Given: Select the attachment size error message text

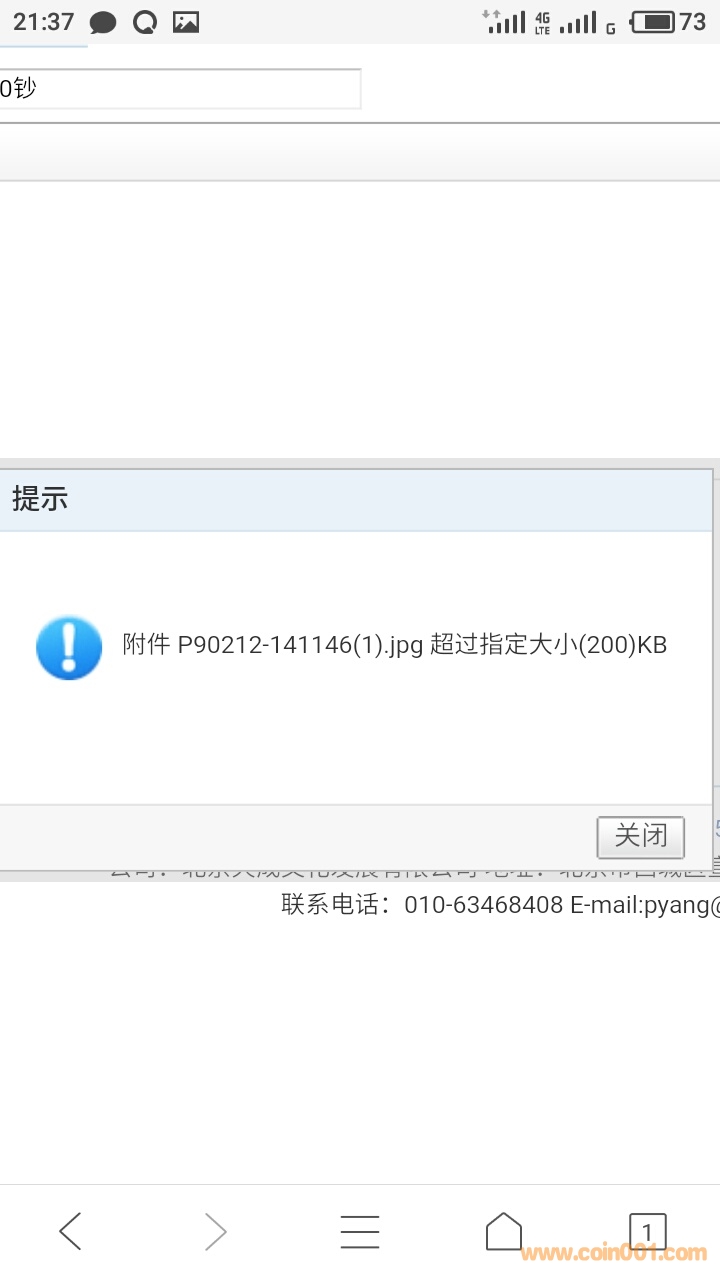Looking at the screenshot, I should [x=394, y=645].
